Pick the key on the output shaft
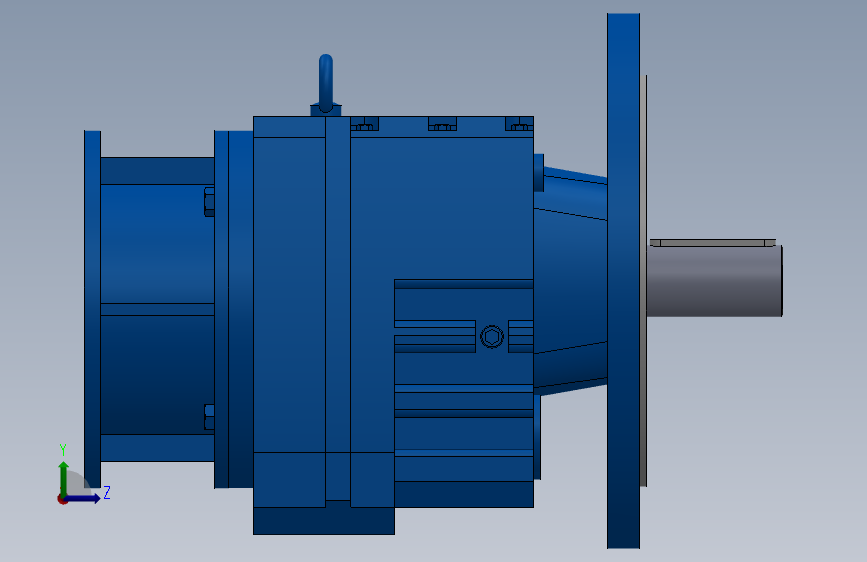867x562 pixels. 712,243
